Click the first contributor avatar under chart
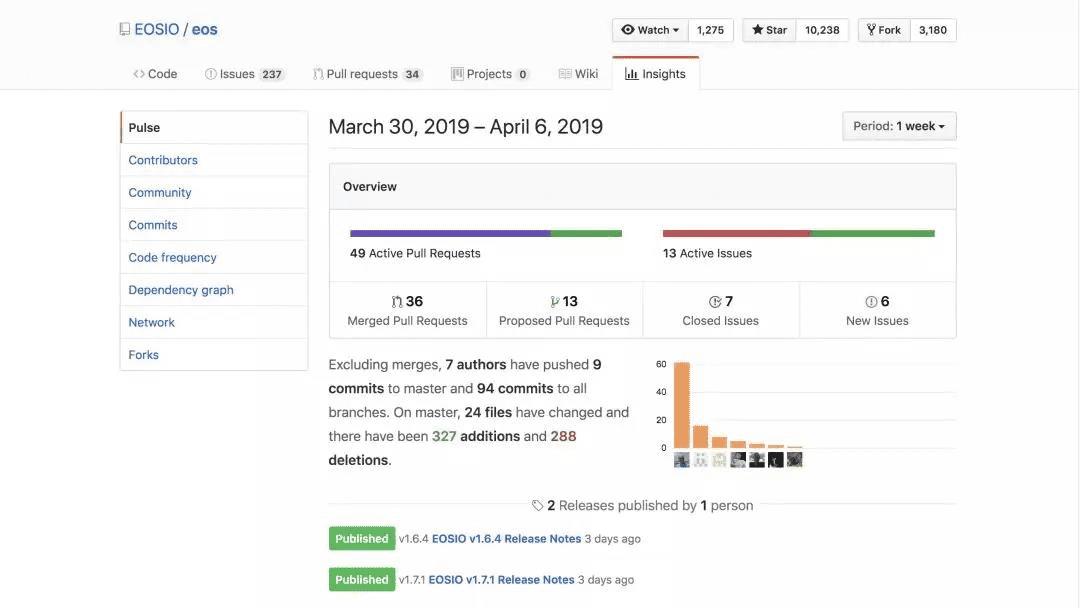 click(682, 460)
